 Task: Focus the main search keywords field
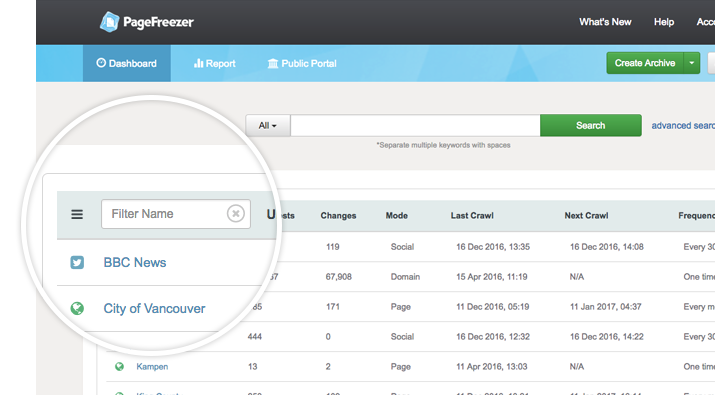point(415,126)
